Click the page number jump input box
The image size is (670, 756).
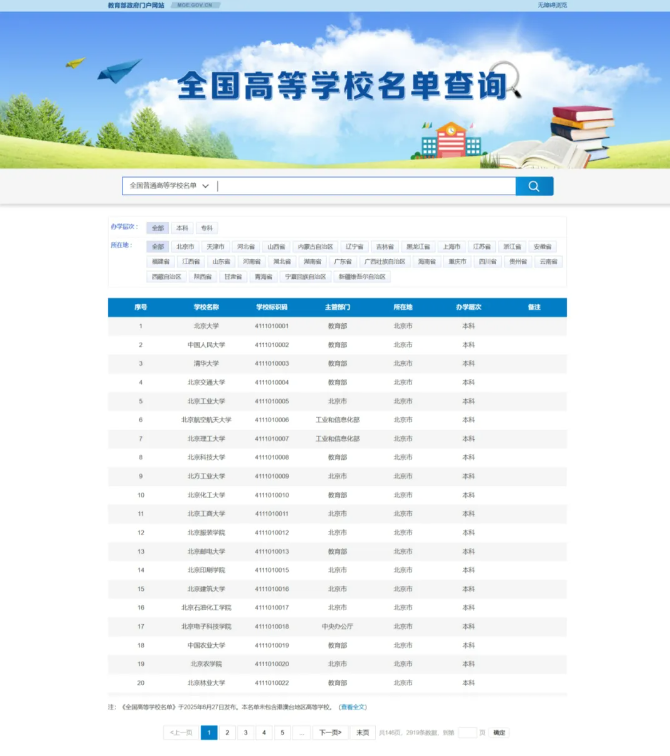point(466,732)
